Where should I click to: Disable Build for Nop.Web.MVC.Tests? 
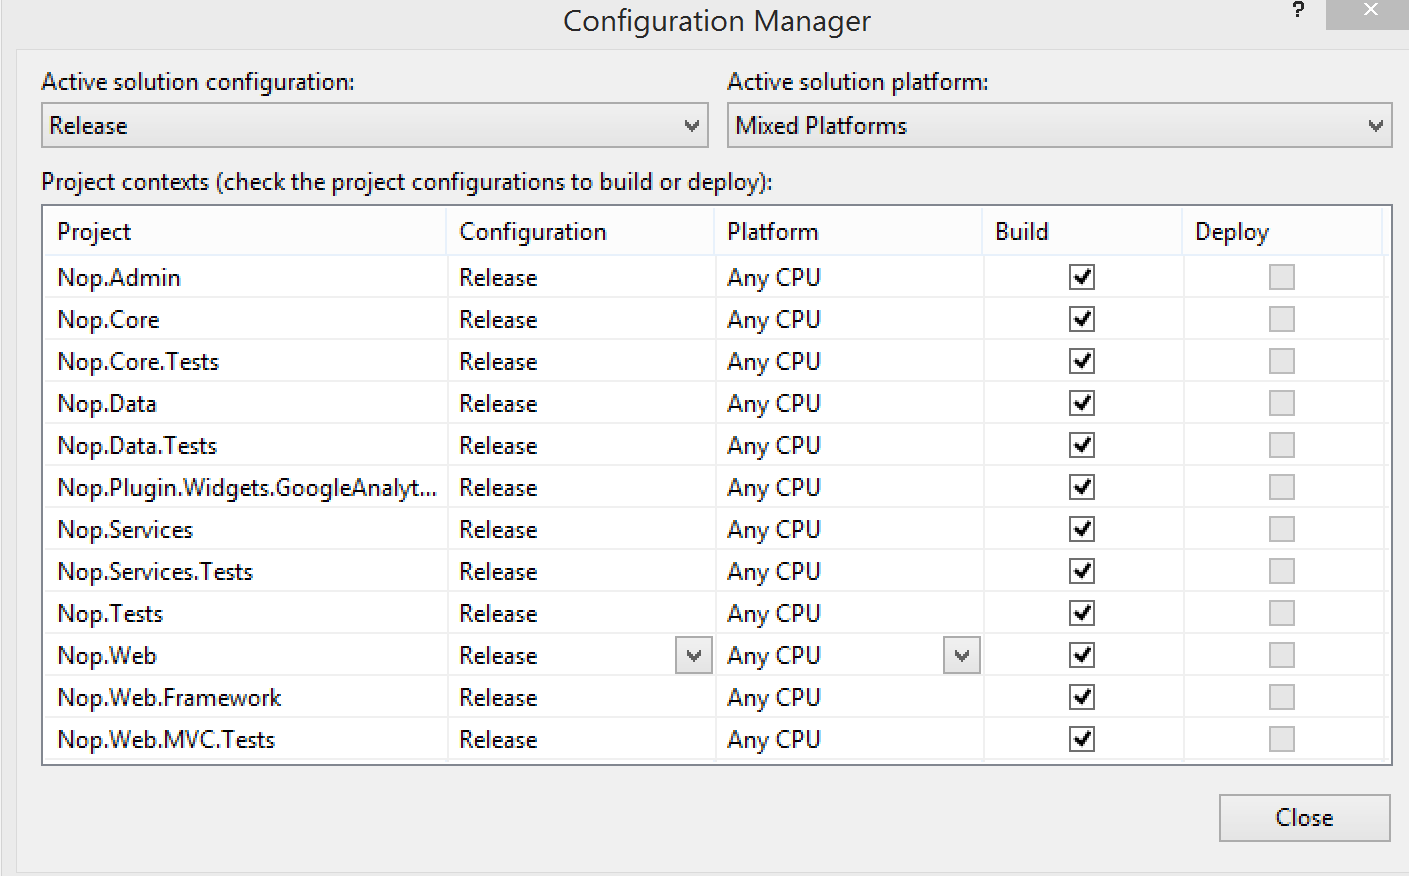[x=1082, y=739]
